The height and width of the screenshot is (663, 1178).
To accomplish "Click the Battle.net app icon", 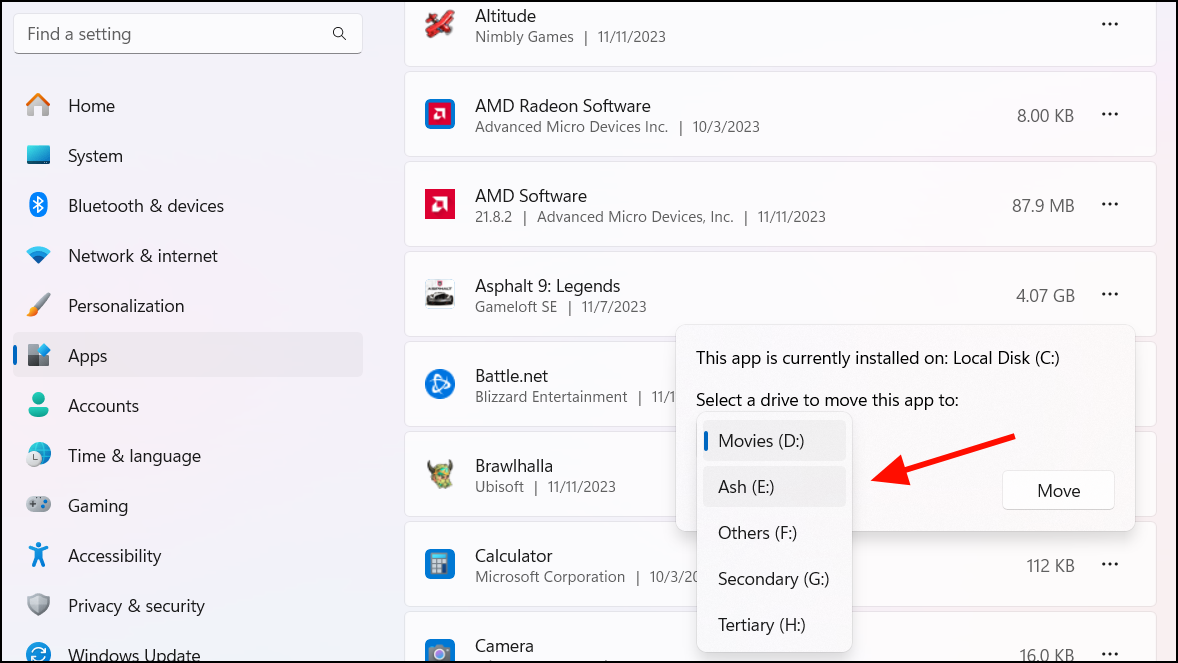I will pos(439,384).
